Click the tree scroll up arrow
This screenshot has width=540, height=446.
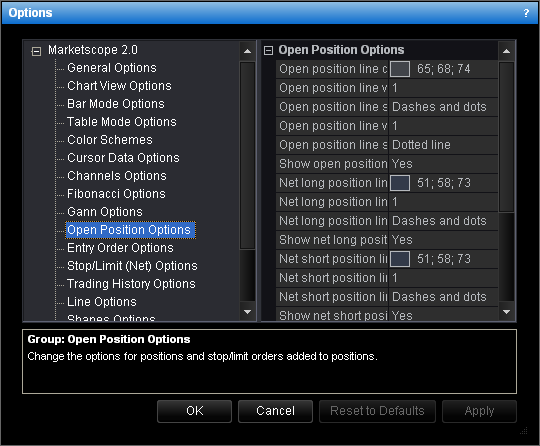(247, 51)
